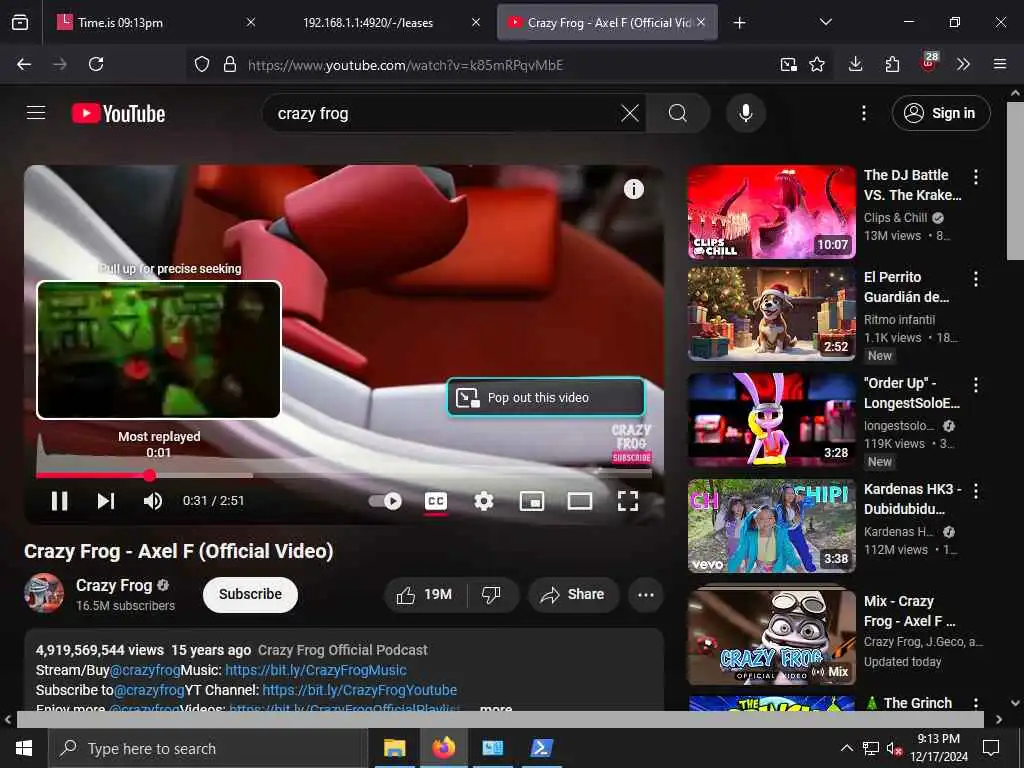Open options for Kardenas HK3 video
The height and width of the screenshot is (768, 1024).
(x=976, y=490)
